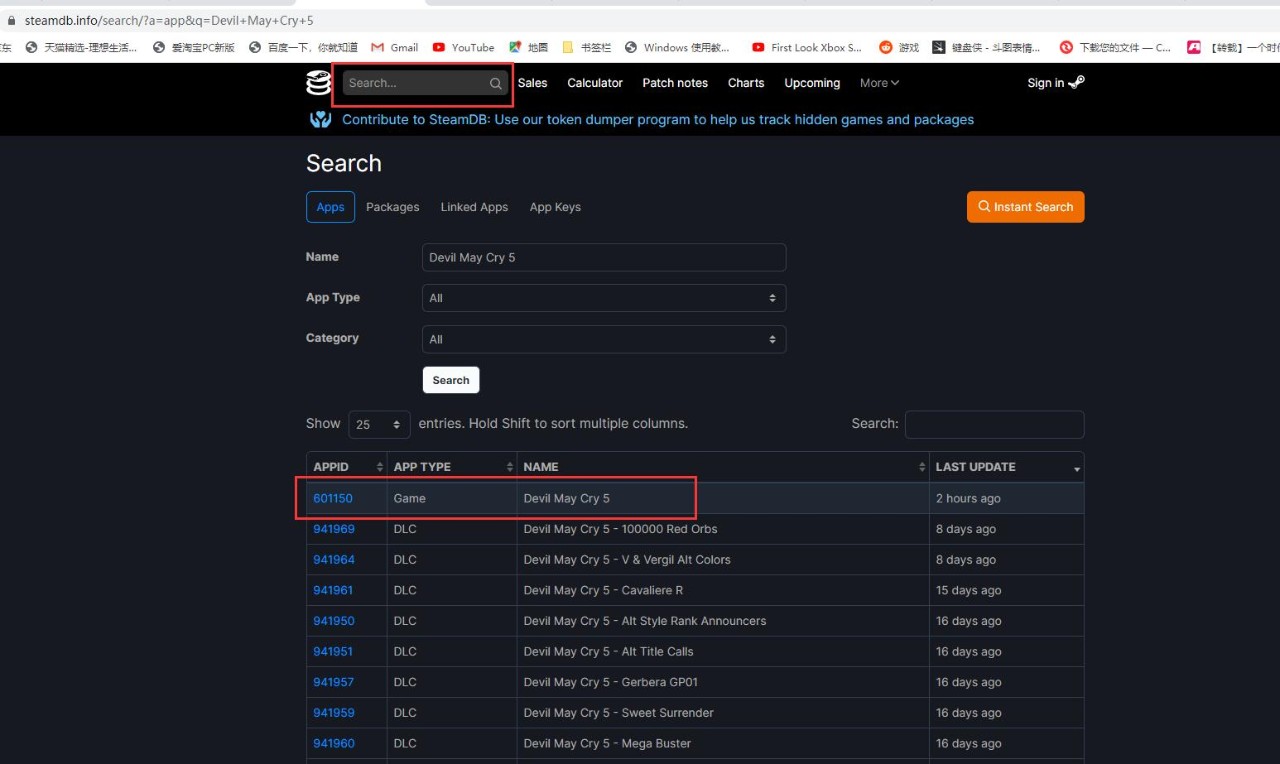
Task: Open the App Type dropdown
Action: (x=603, y=297)
